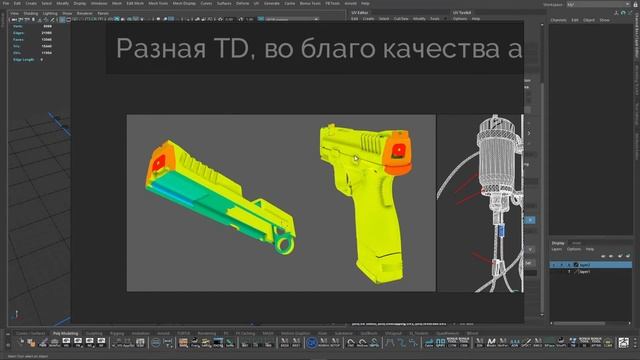Select the Anim tab in Layer Editor

(x=576, y=243)
